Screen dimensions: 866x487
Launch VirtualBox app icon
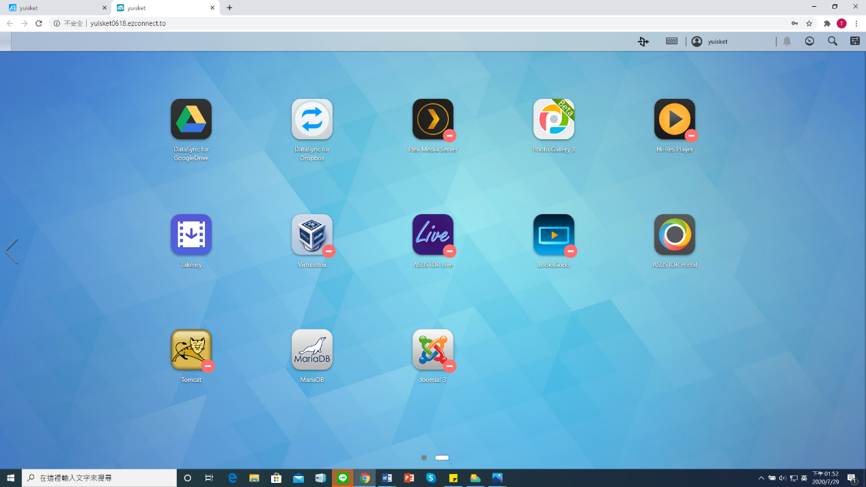tap(312, 235)
